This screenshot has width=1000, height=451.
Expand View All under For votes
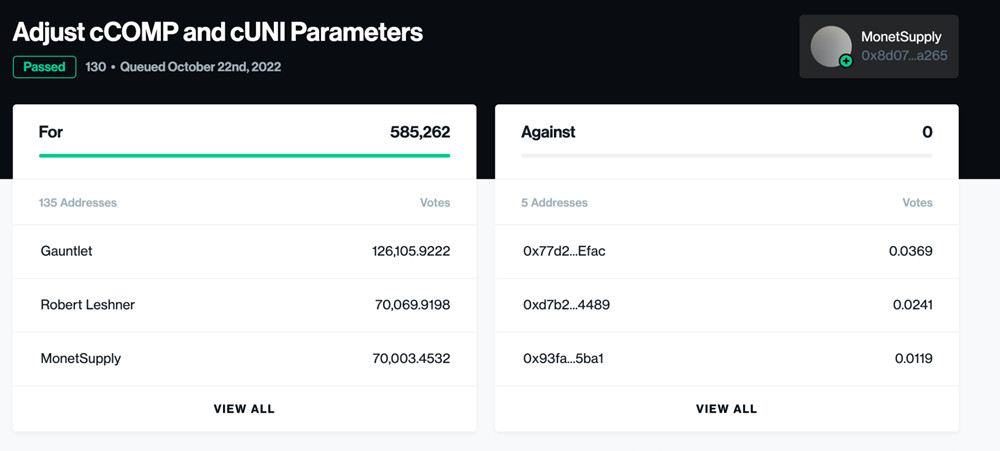point(244,409)
